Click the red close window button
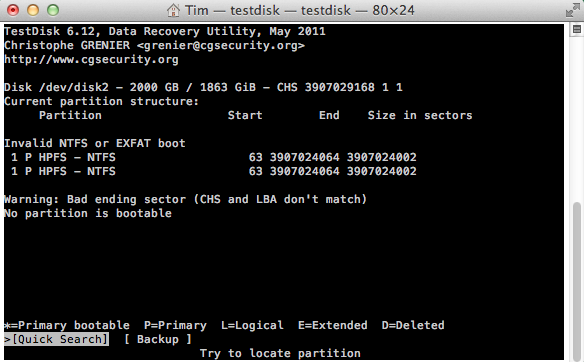Viewport: 584px width, 362px height. tap(13, 10)
